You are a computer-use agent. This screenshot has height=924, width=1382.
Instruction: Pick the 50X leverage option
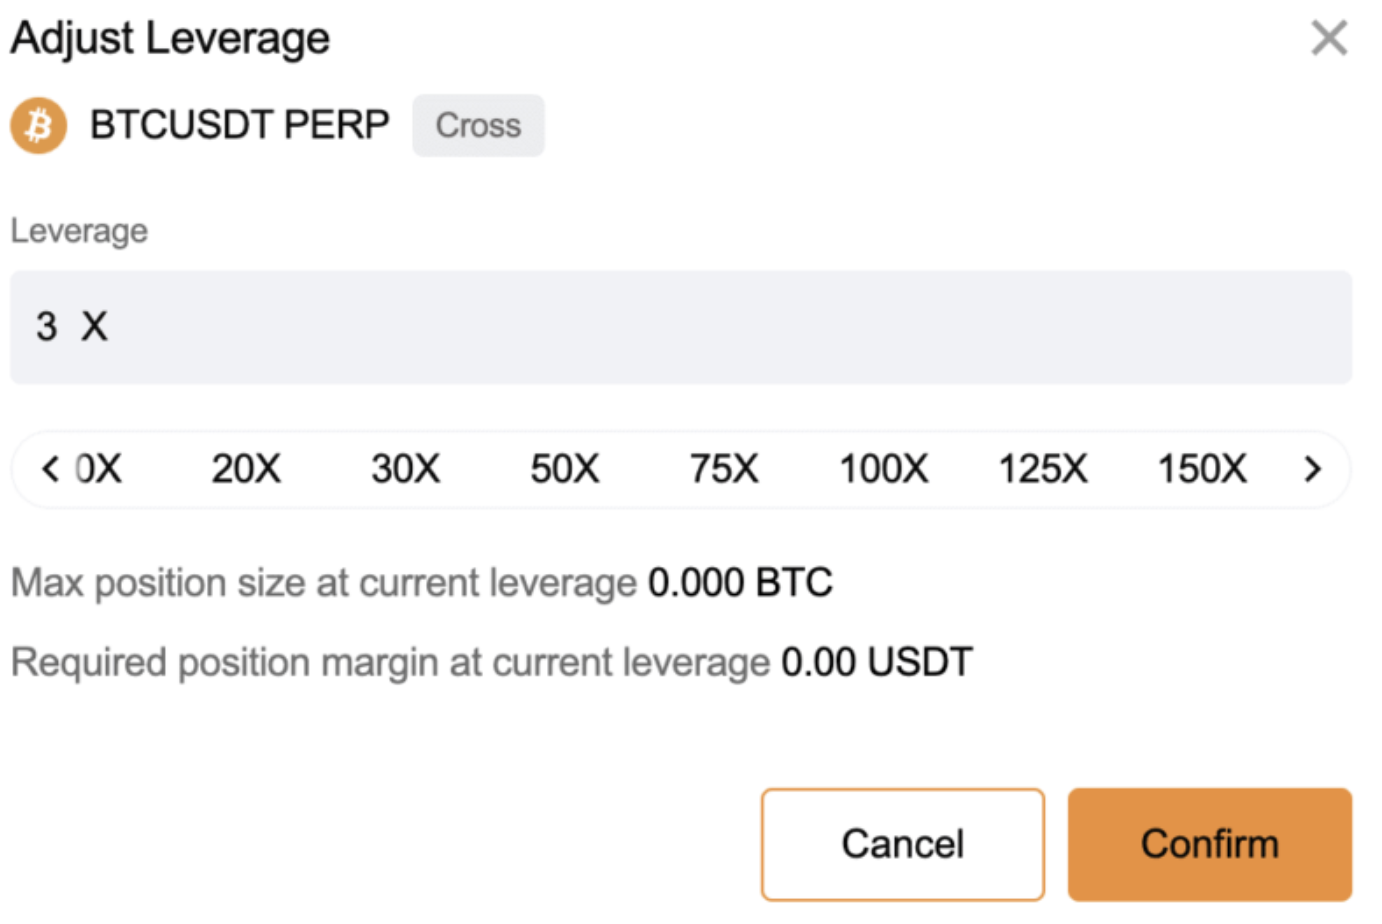pos(564,469)
